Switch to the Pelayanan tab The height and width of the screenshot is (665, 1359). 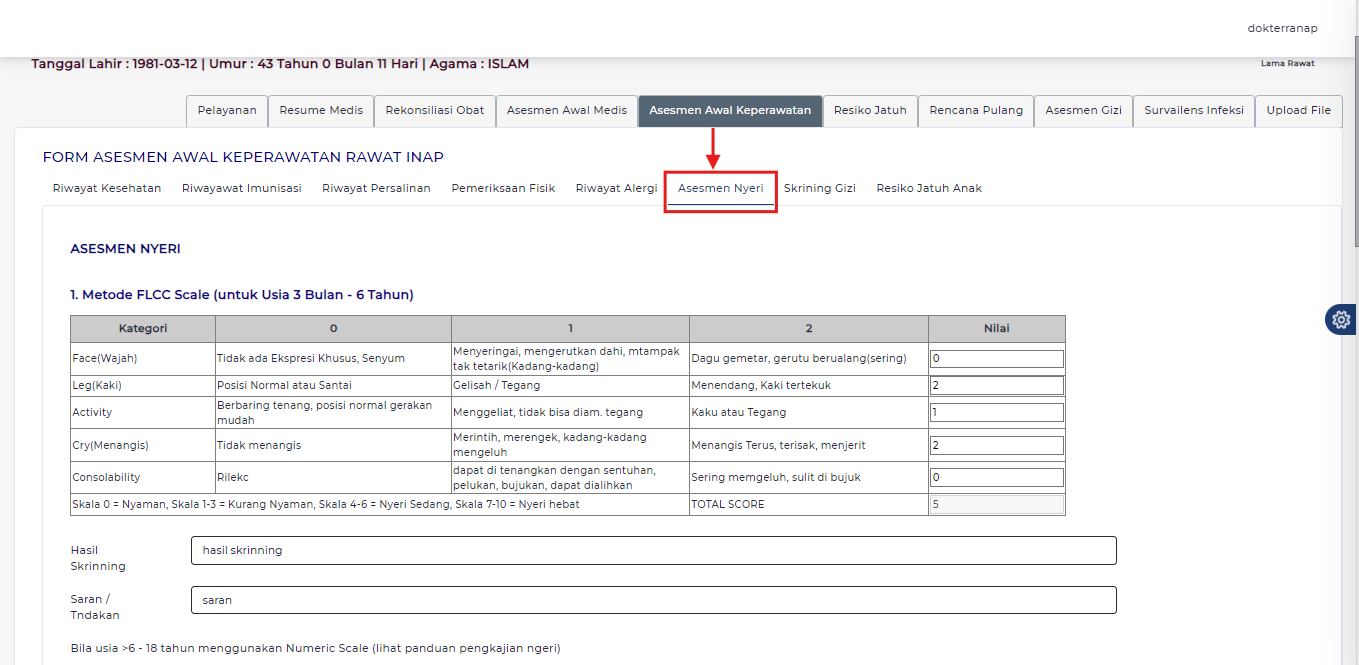tap(227, 111)
